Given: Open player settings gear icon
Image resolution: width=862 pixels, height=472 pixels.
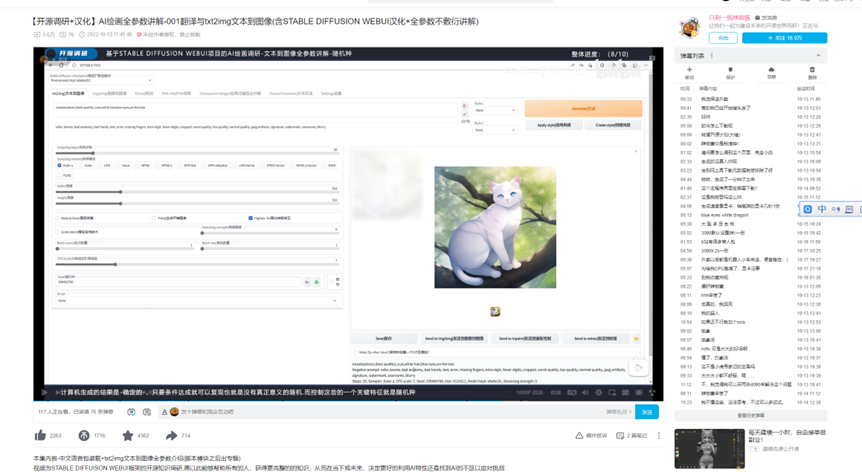Looking at the screenshot, I should coord(599,393).
